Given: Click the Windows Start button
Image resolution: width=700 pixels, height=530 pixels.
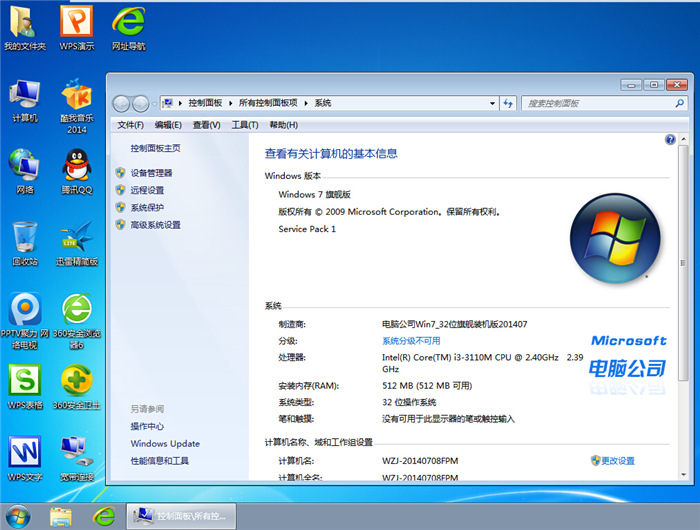Looking at the screenshot, I should tap(18, 516).
